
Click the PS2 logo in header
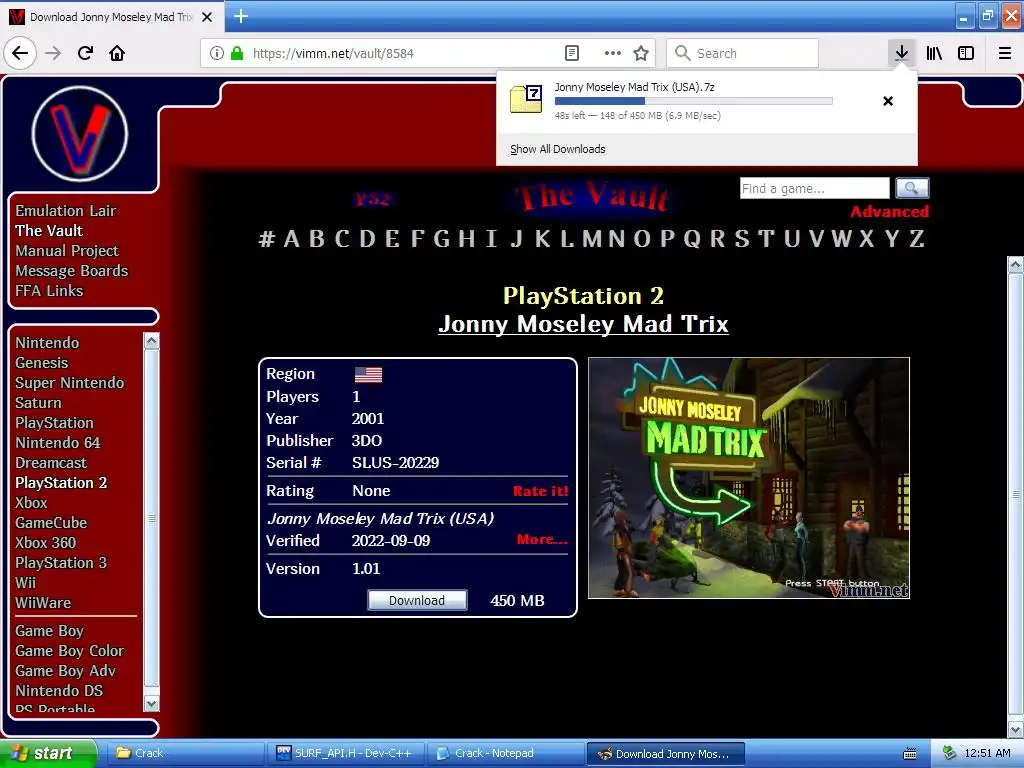pos(372,199)
